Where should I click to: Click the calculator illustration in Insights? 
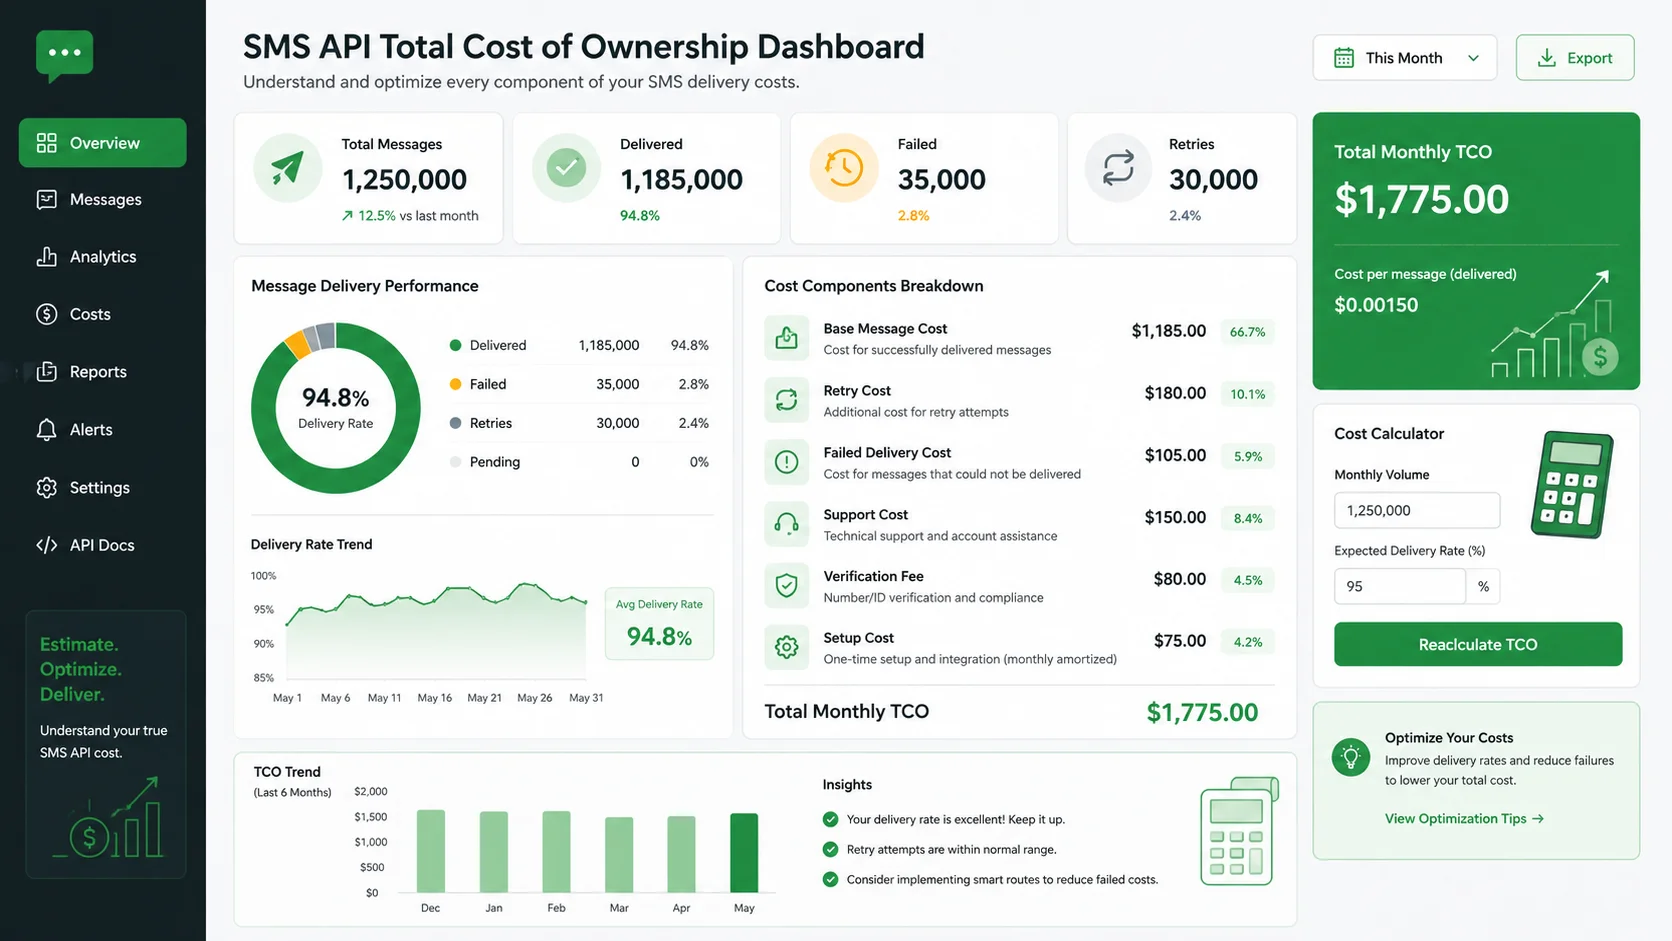(1240, 831)
